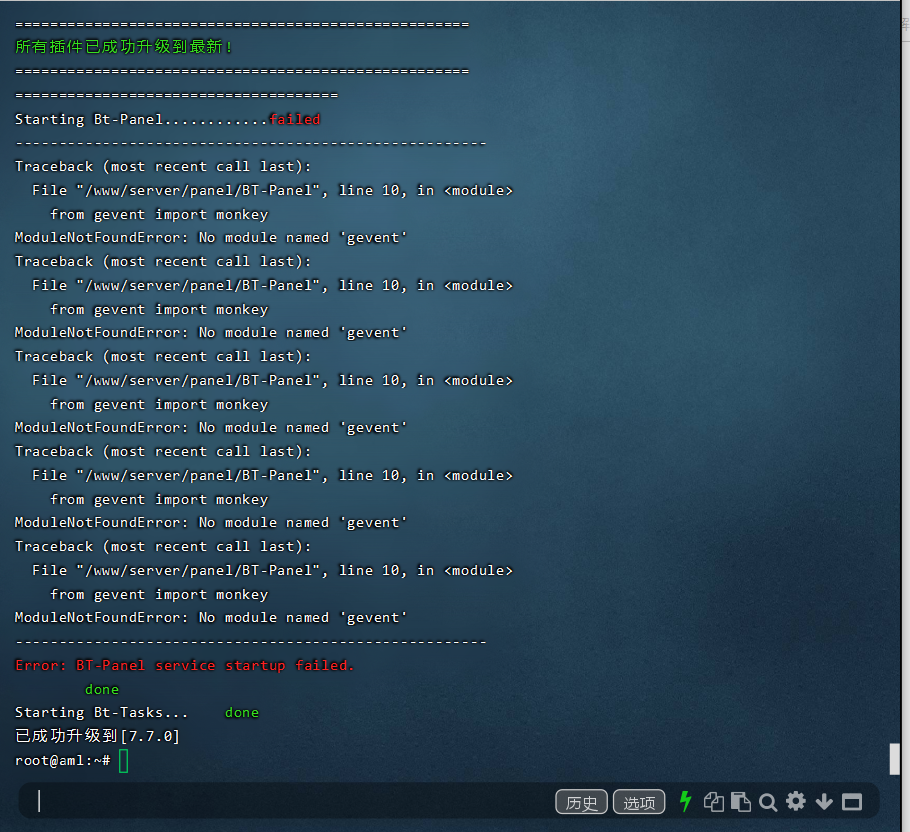Click the copy icon in command bar
This screenshot has width=910, height=832.
pos(713,802)
